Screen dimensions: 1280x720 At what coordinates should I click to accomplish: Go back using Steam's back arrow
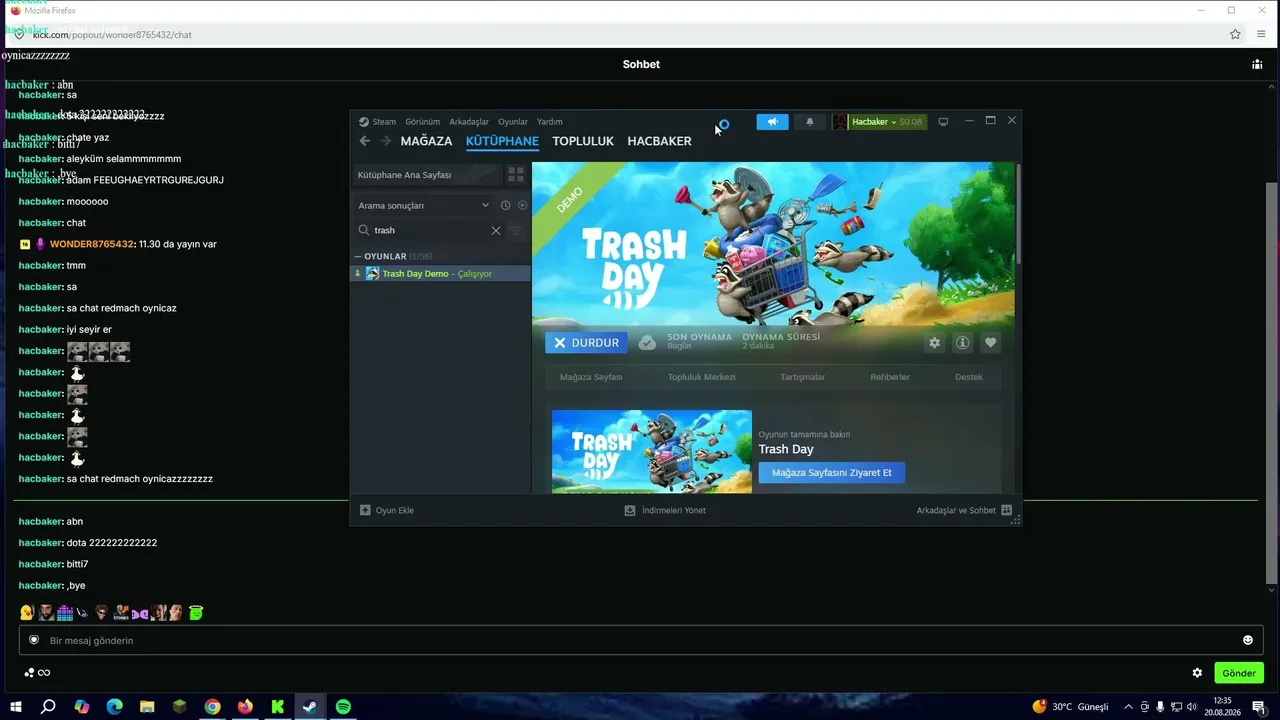coord(364,141)
